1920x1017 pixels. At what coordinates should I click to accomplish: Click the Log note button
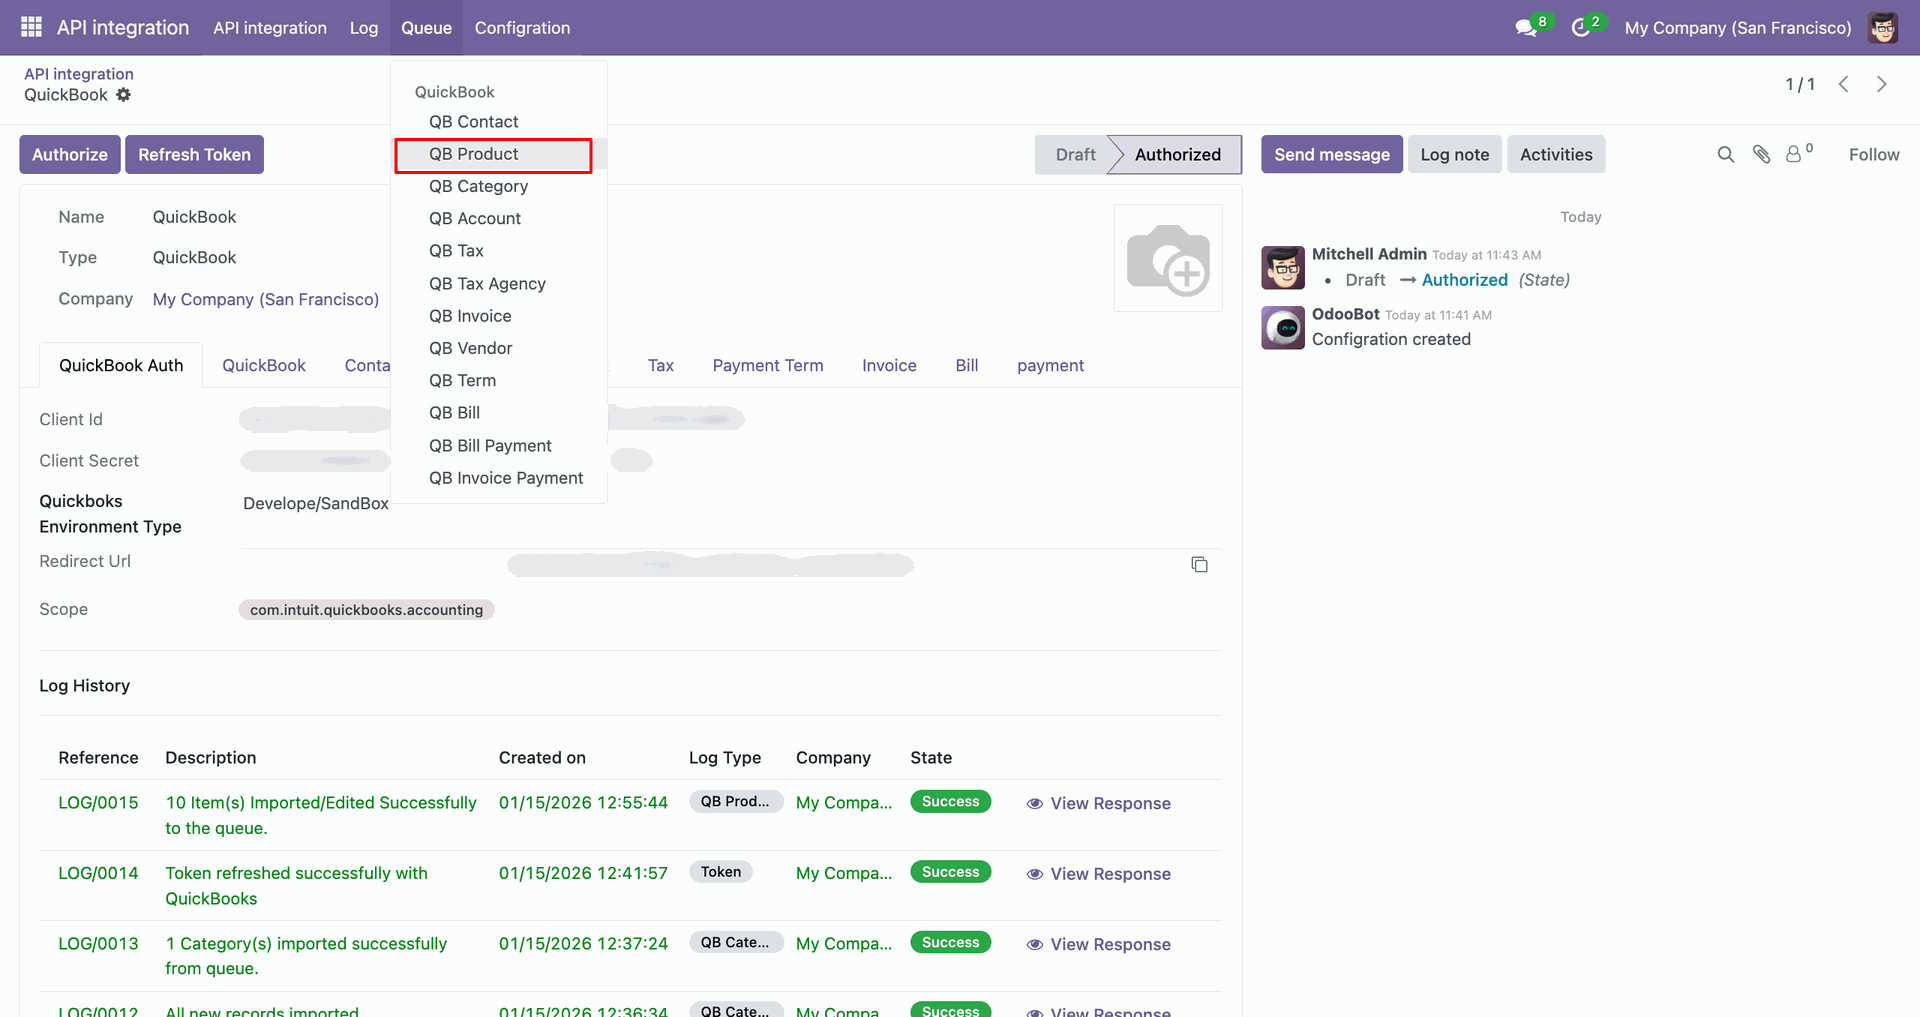coord(1455,154)
